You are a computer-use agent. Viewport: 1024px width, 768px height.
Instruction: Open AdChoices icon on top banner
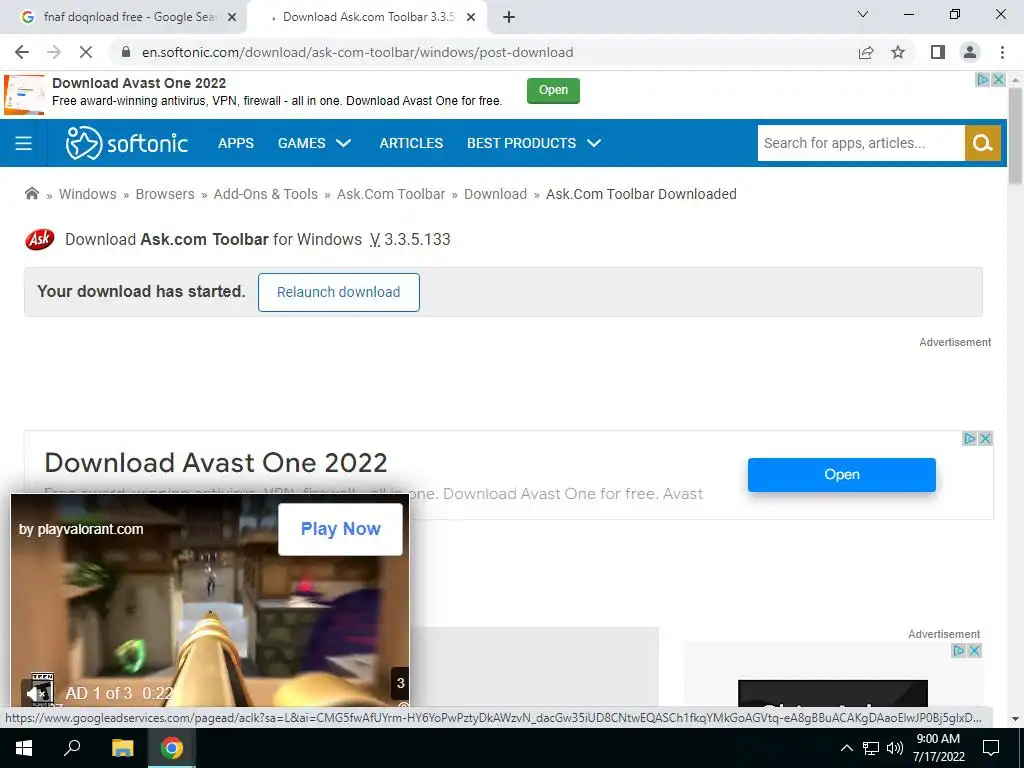pos(982,80)
